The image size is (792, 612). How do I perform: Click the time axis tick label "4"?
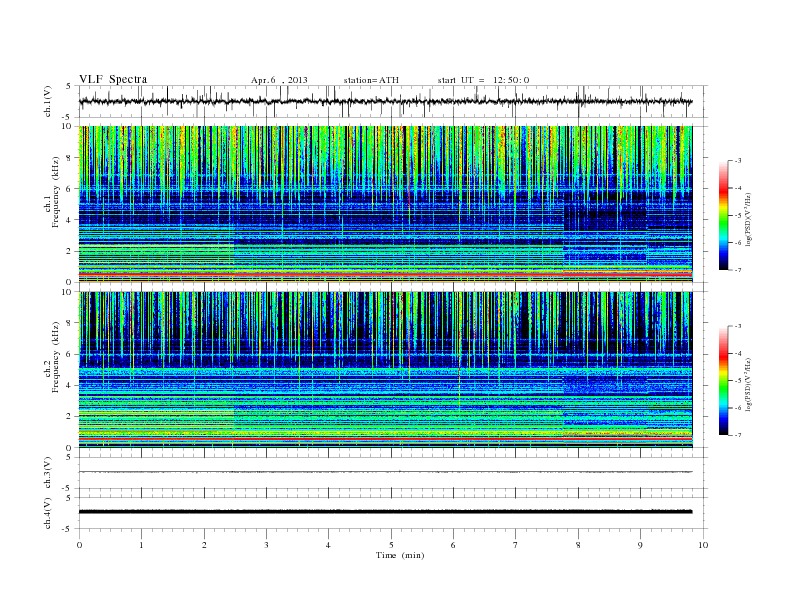329,545
